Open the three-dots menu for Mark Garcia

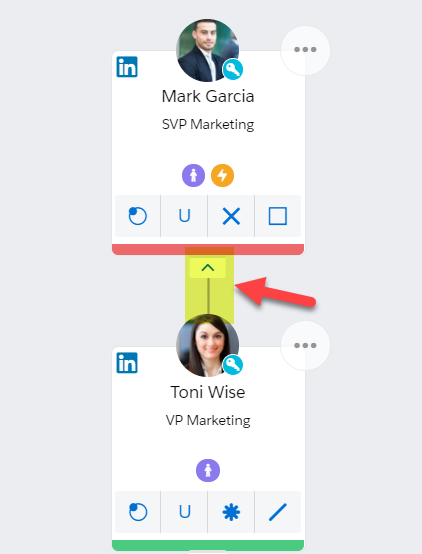(305, 50)
